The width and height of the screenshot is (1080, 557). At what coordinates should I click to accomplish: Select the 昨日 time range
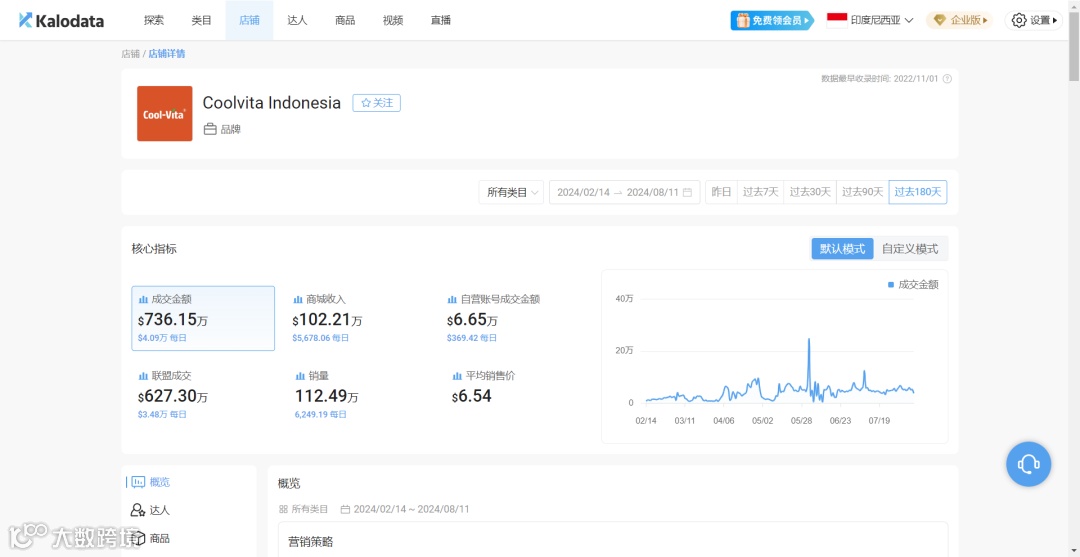[721, 192]
